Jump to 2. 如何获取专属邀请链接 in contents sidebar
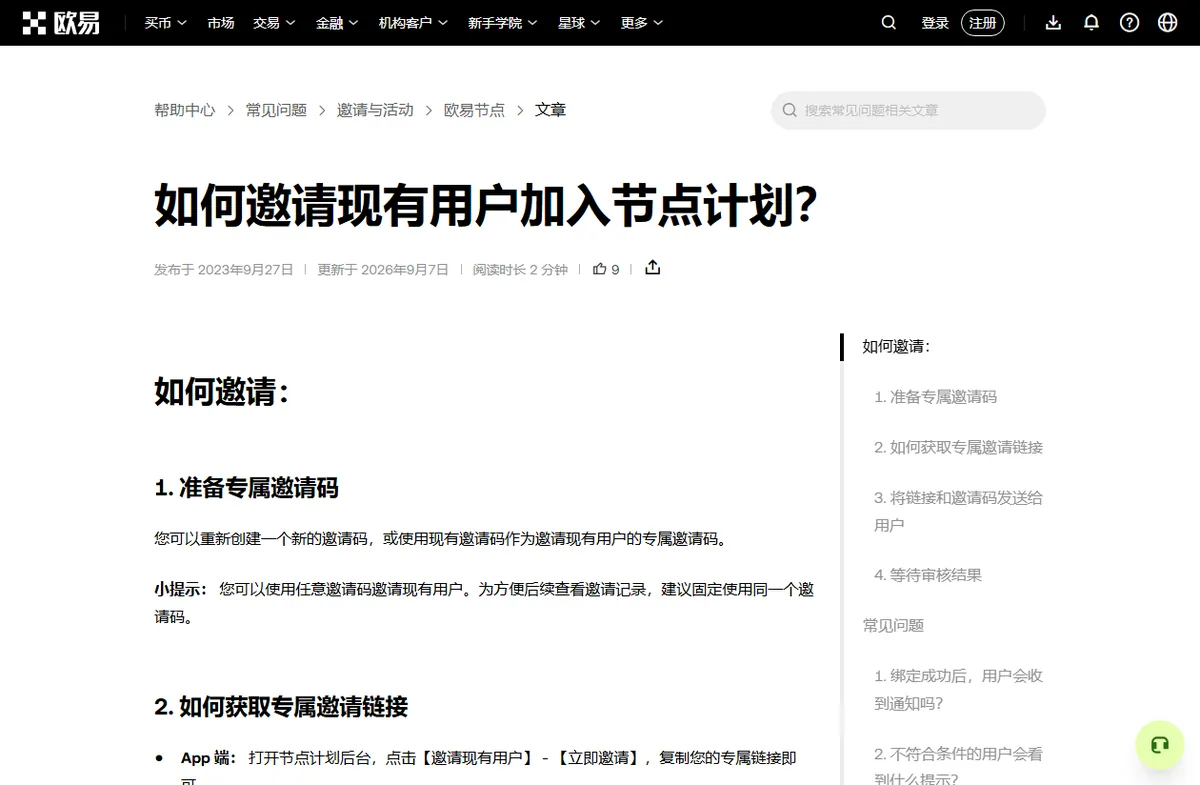 click(x=958, y=447)
